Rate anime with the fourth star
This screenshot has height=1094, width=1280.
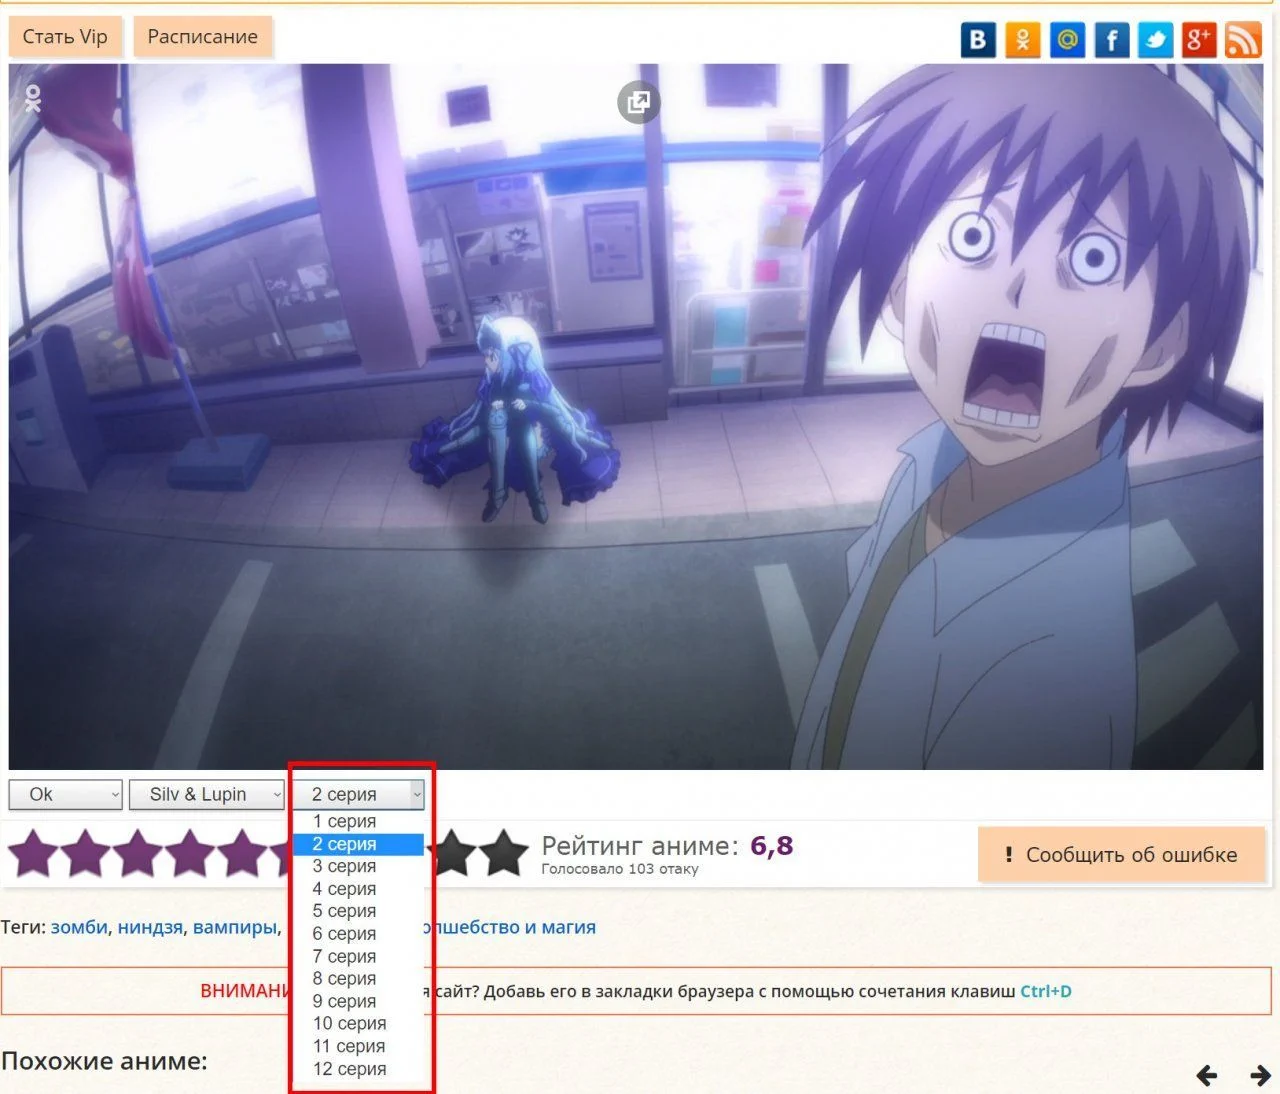(x=190, y=853)
